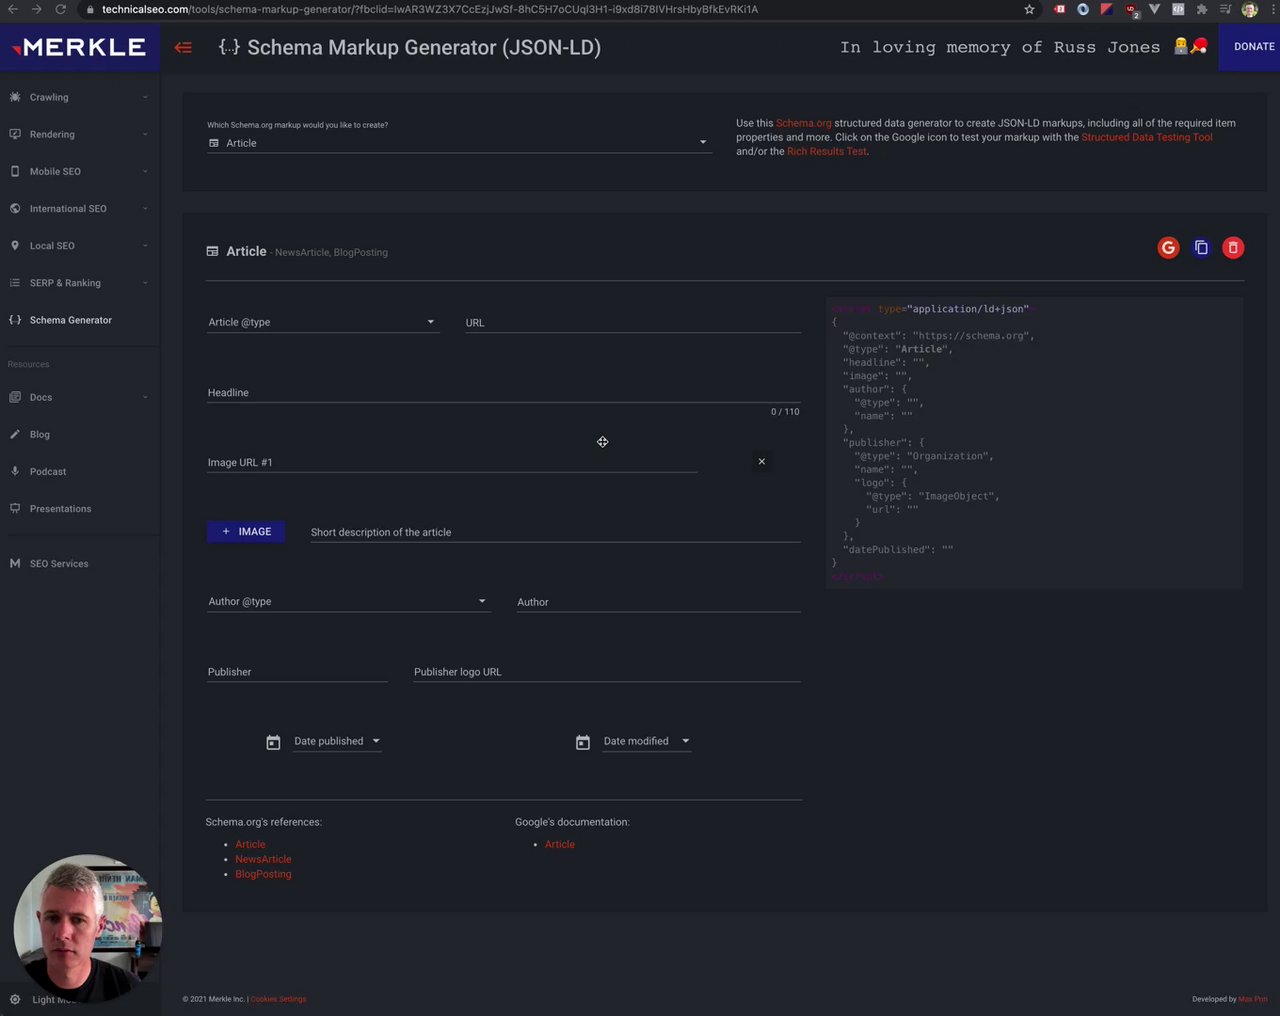Focus the Publisher field
1280x1016 pixels.
point(297,671)
